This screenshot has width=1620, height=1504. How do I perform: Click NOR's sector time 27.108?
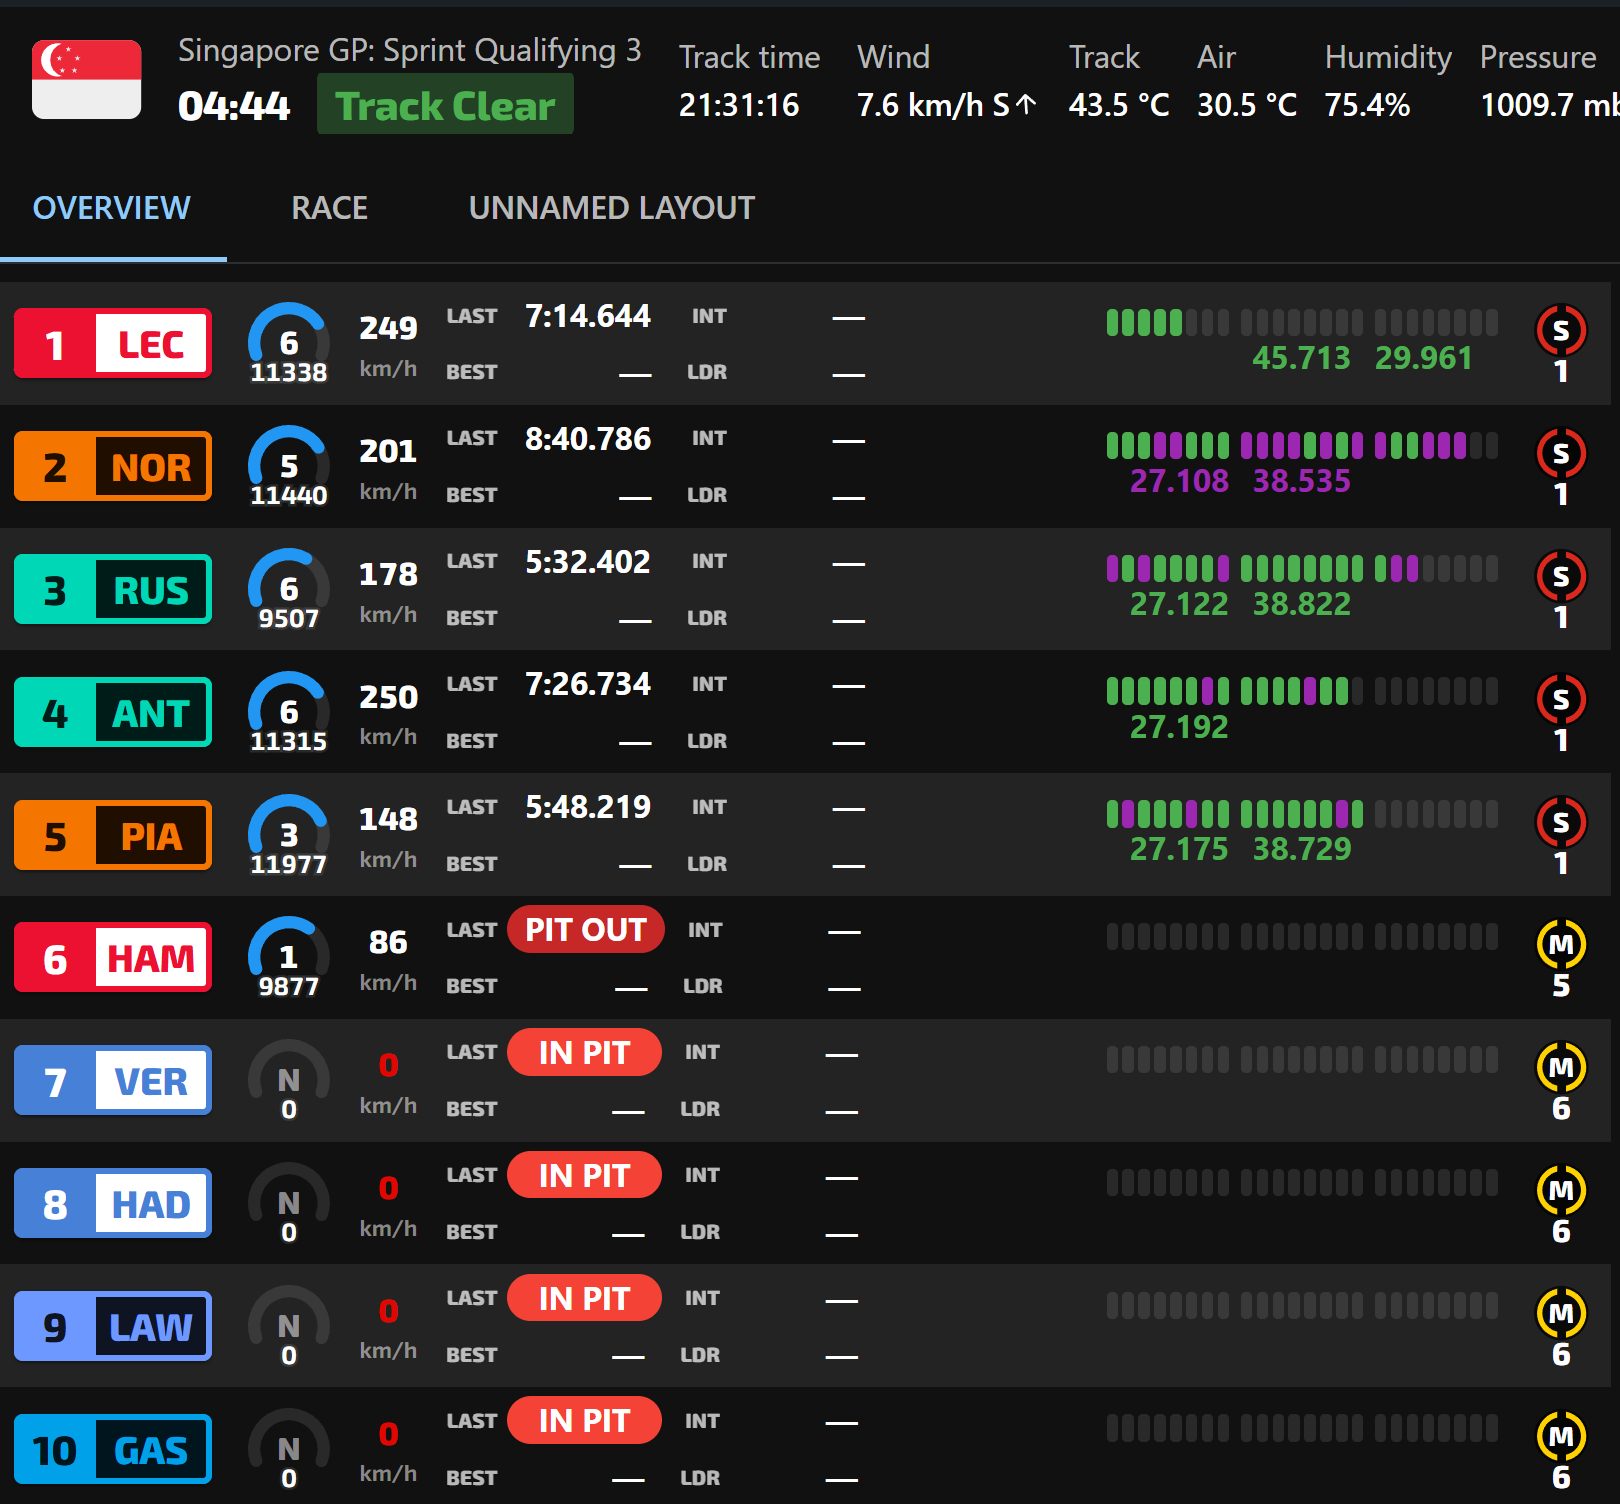[x=1179, y=481]
